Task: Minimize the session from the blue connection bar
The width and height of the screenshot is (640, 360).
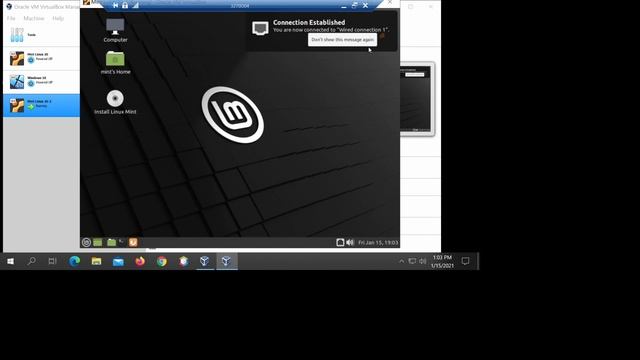Action: 344,5
